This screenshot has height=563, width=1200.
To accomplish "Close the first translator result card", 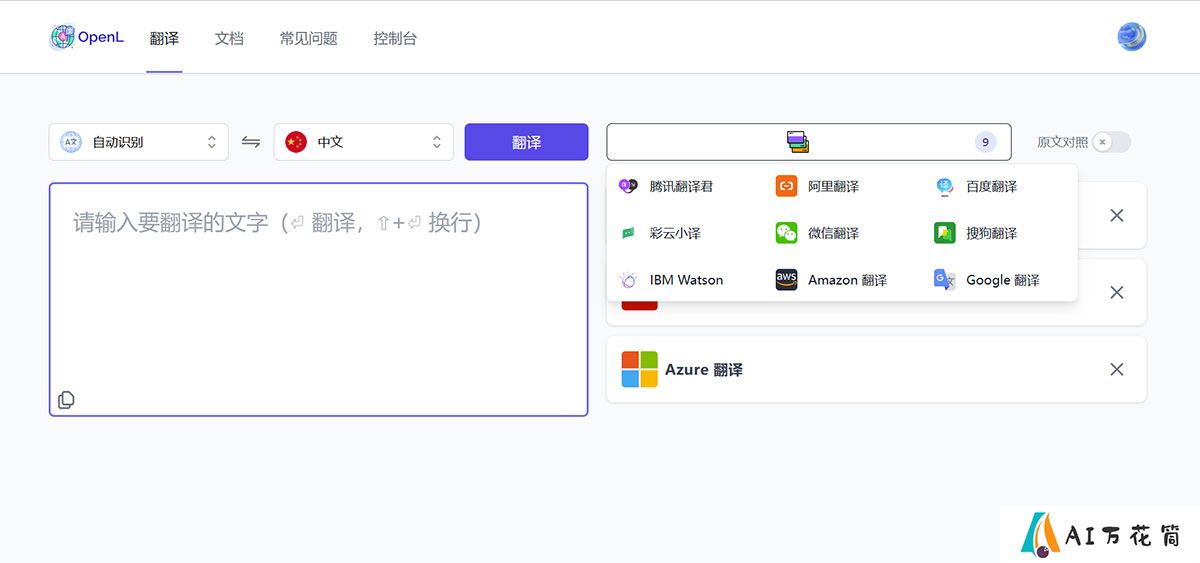I will pos(1117,215).
